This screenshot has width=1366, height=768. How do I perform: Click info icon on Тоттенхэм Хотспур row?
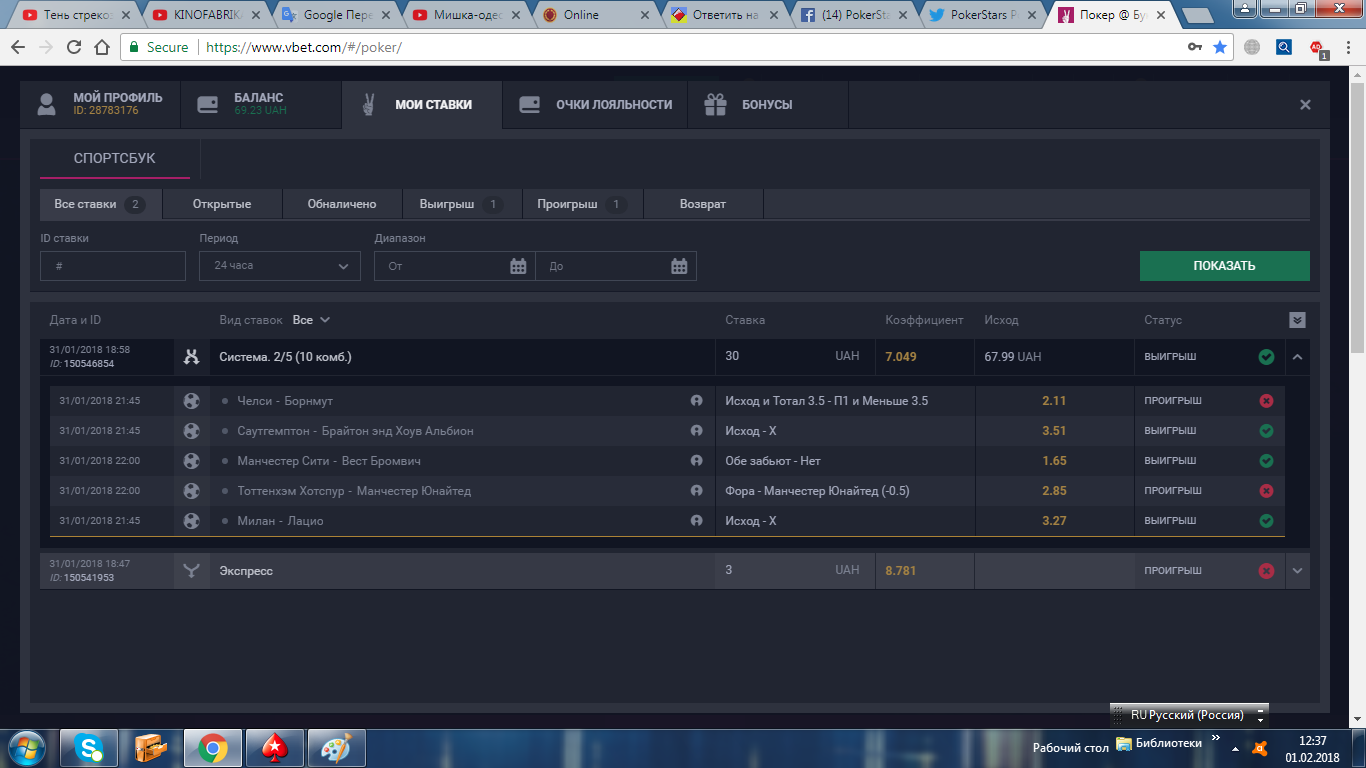pyautogui.click(x=697, y=491)
